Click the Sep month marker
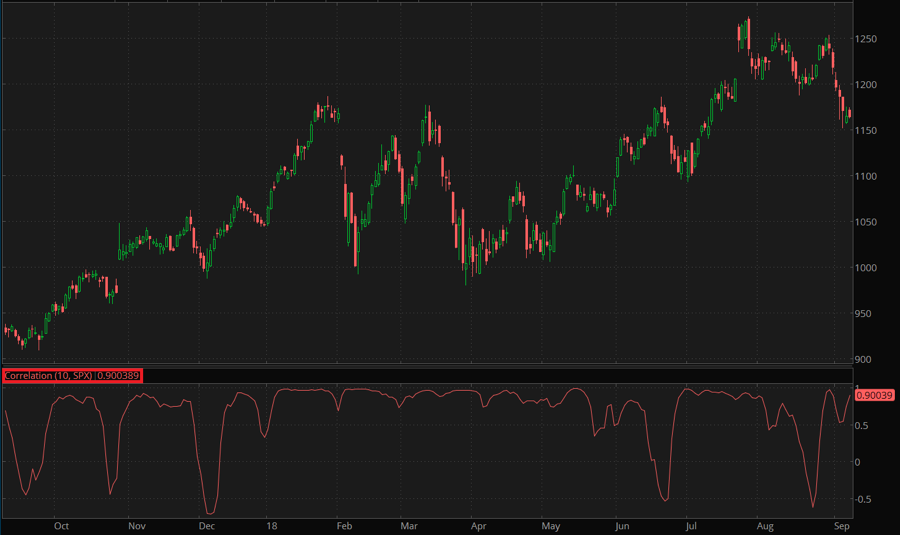 point(841,525)
